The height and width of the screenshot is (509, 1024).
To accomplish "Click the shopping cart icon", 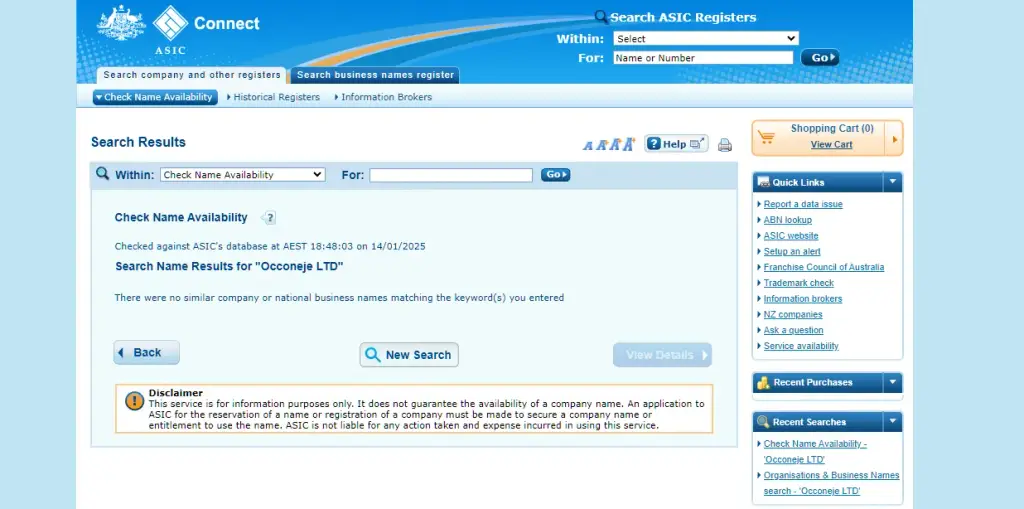I will (766, 137).
